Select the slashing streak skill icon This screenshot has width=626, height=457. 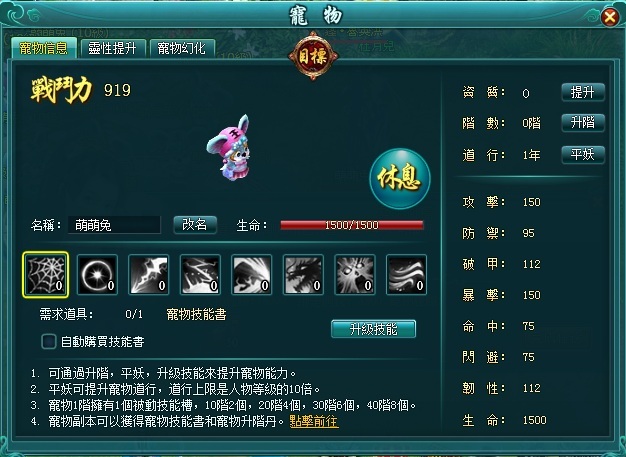click(x=200, y=275)
